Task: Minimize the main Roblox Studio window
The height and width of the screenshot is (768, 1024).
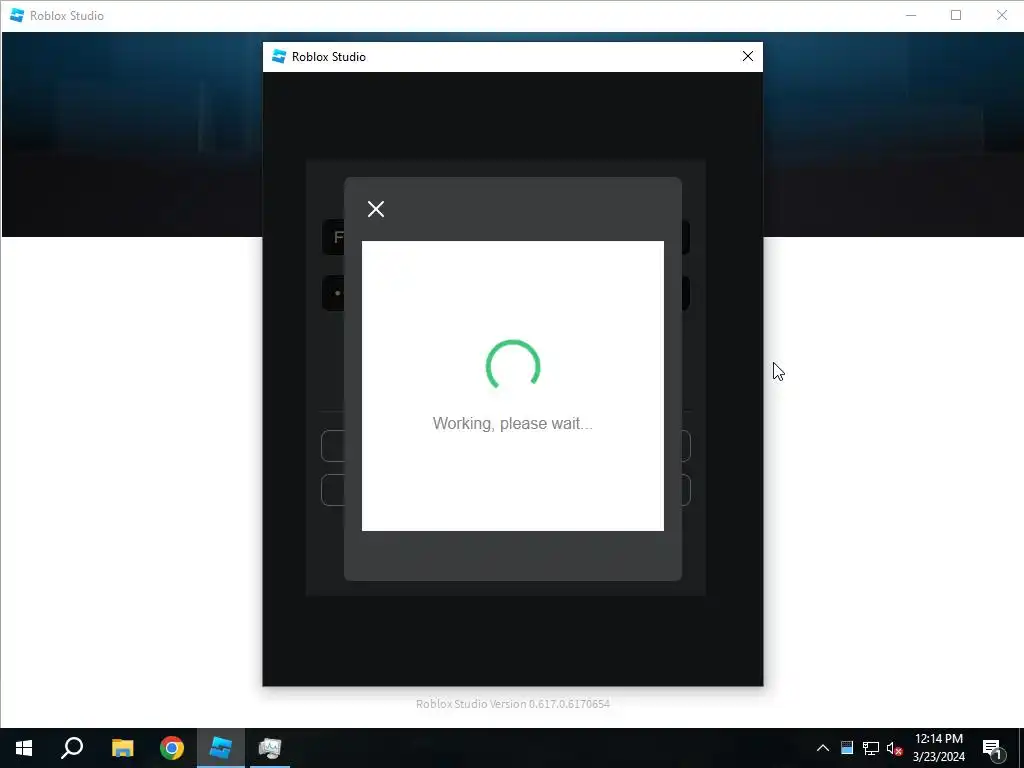Action: 911,15
